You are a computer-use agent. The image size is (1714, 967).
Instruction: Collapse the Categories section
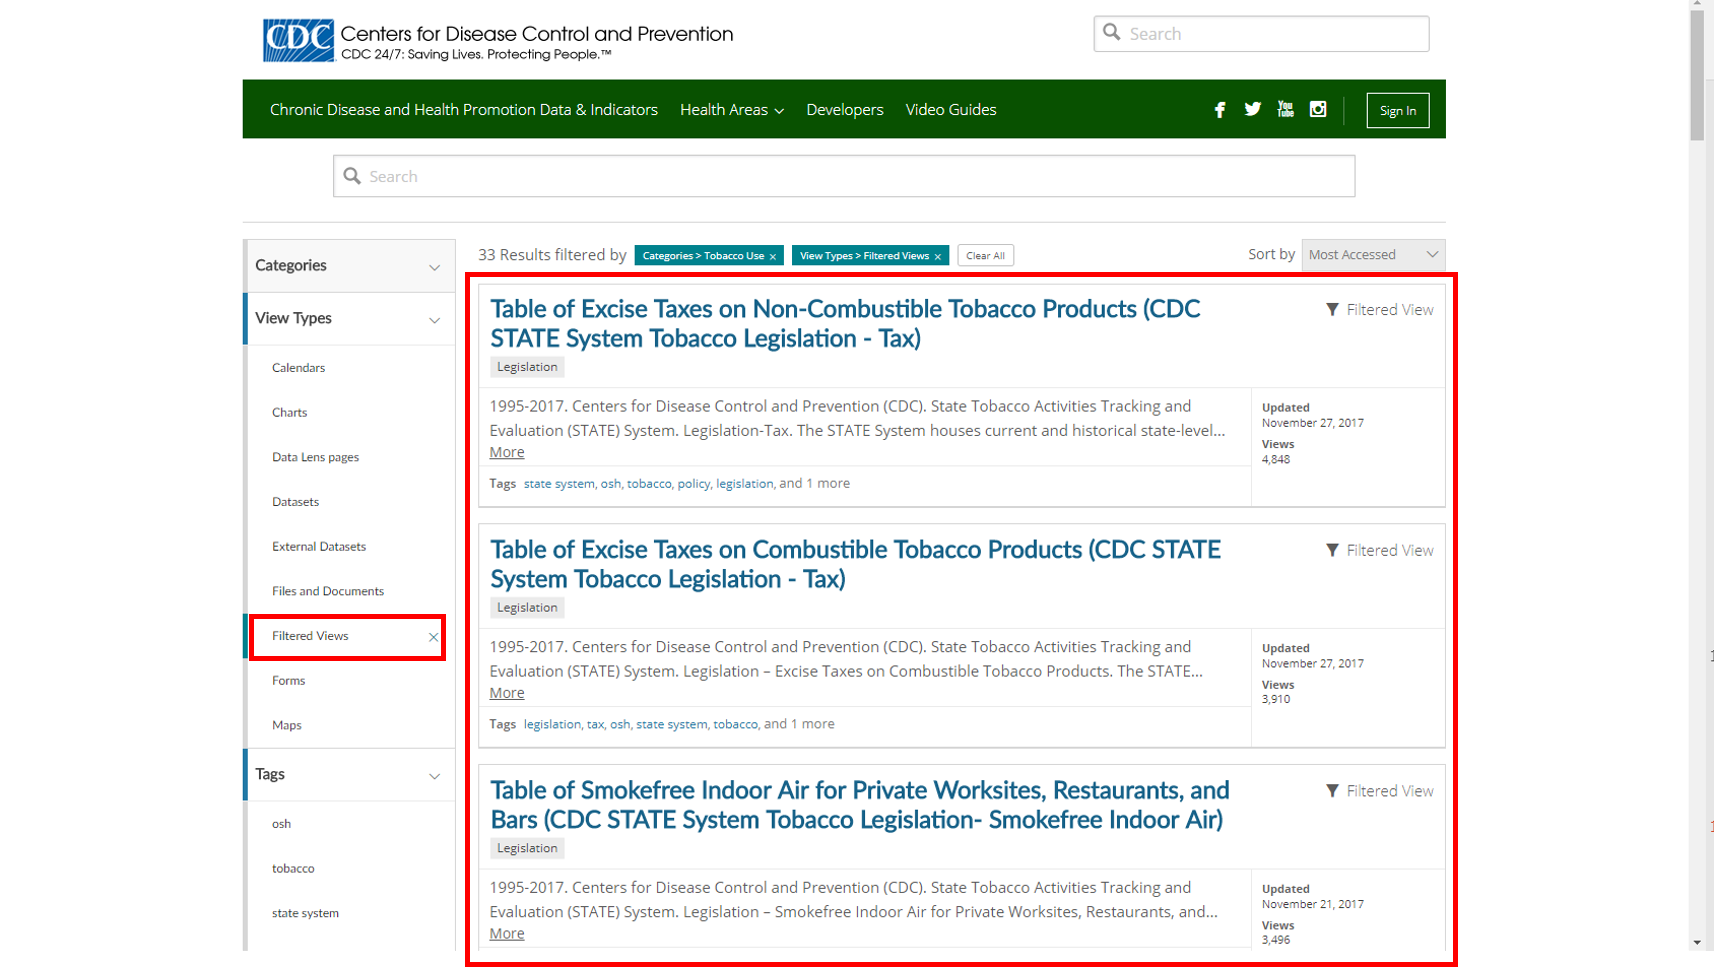click(x=434, y=267)
